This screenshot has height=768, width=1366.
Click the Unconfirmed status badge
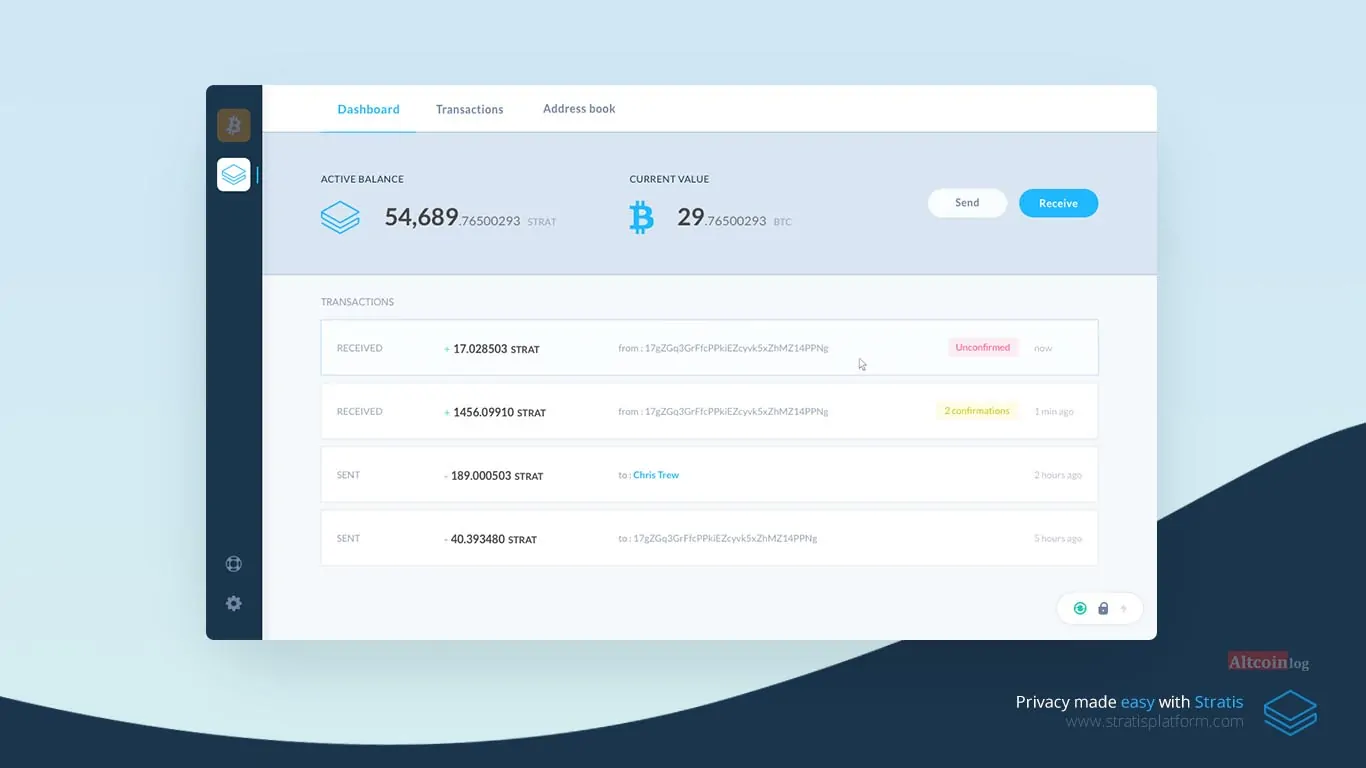coord(983,348)
